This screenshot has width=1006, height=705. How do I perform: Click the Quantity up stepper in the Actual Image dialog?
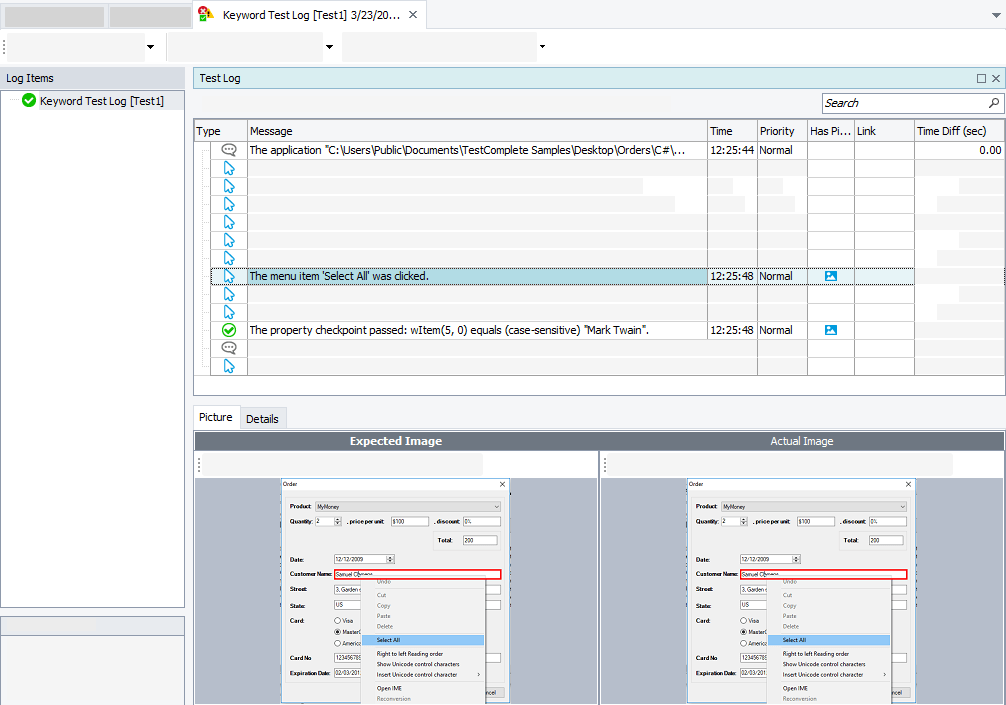(742, 518)
